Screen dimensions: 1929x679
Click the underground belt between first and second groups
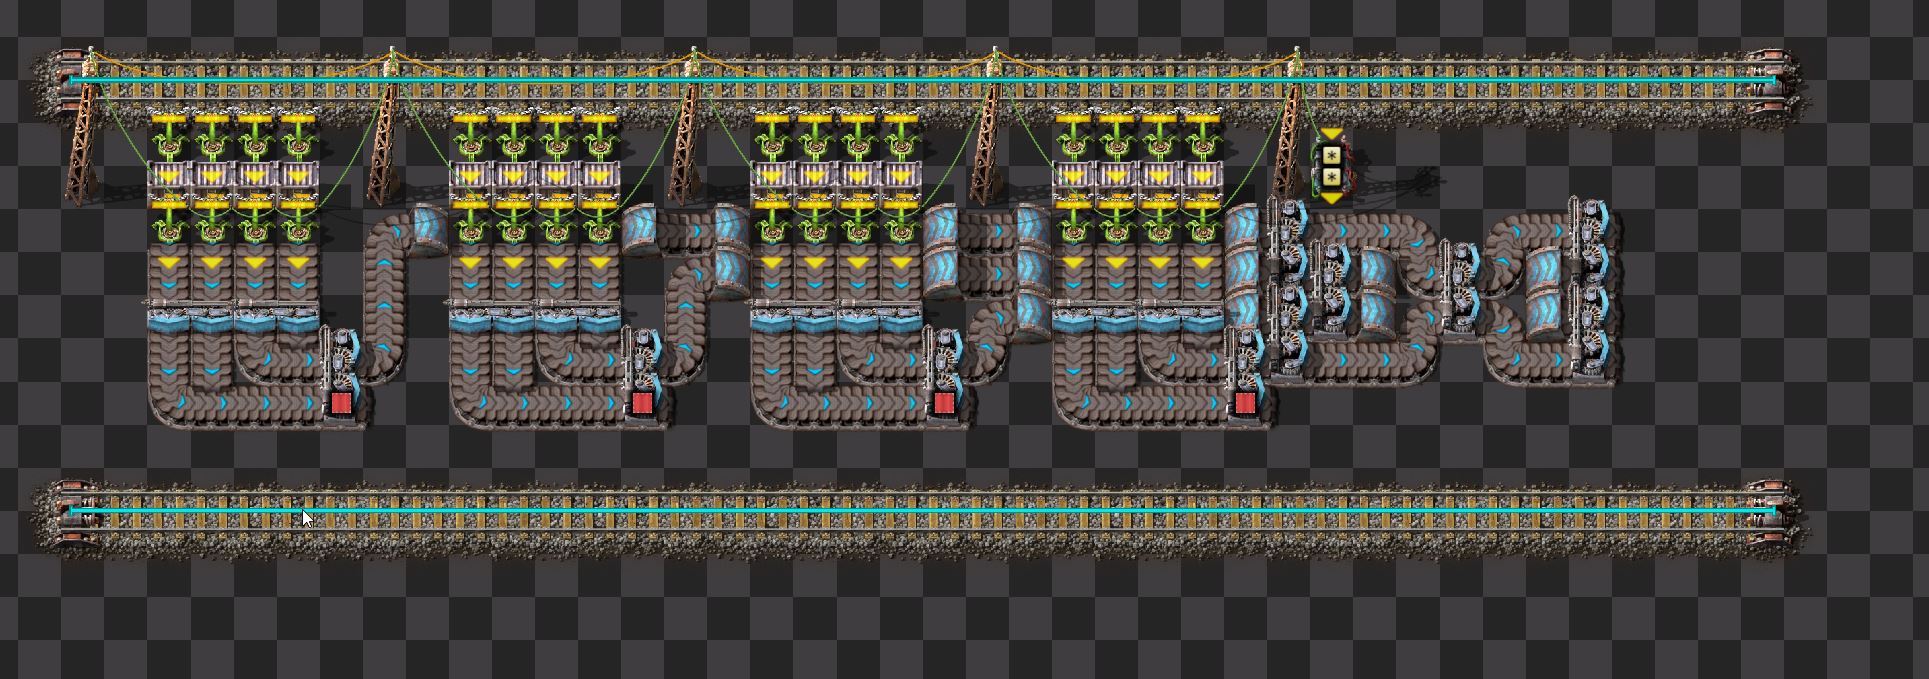click(430, 227)
